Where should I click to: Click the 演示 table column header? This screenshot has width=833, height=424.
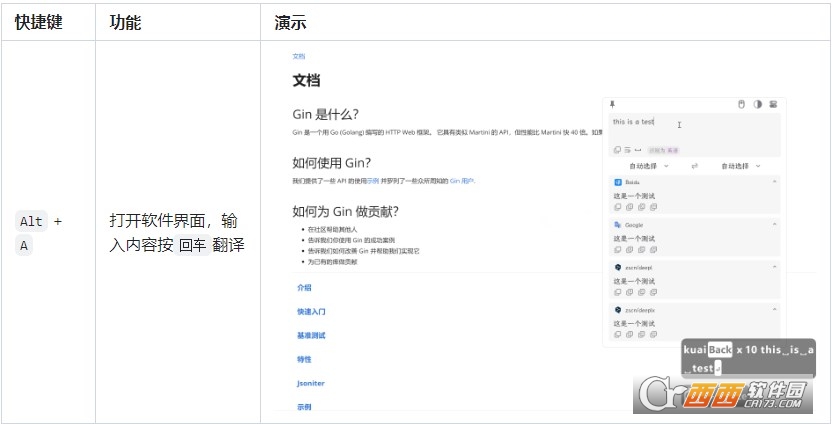pos(290,22)
